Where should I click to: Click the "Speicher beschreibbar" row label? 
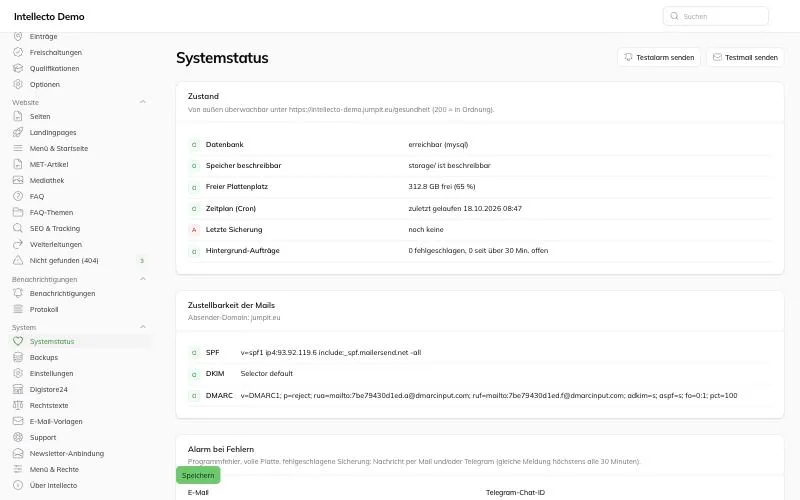(x=243, y=165)
